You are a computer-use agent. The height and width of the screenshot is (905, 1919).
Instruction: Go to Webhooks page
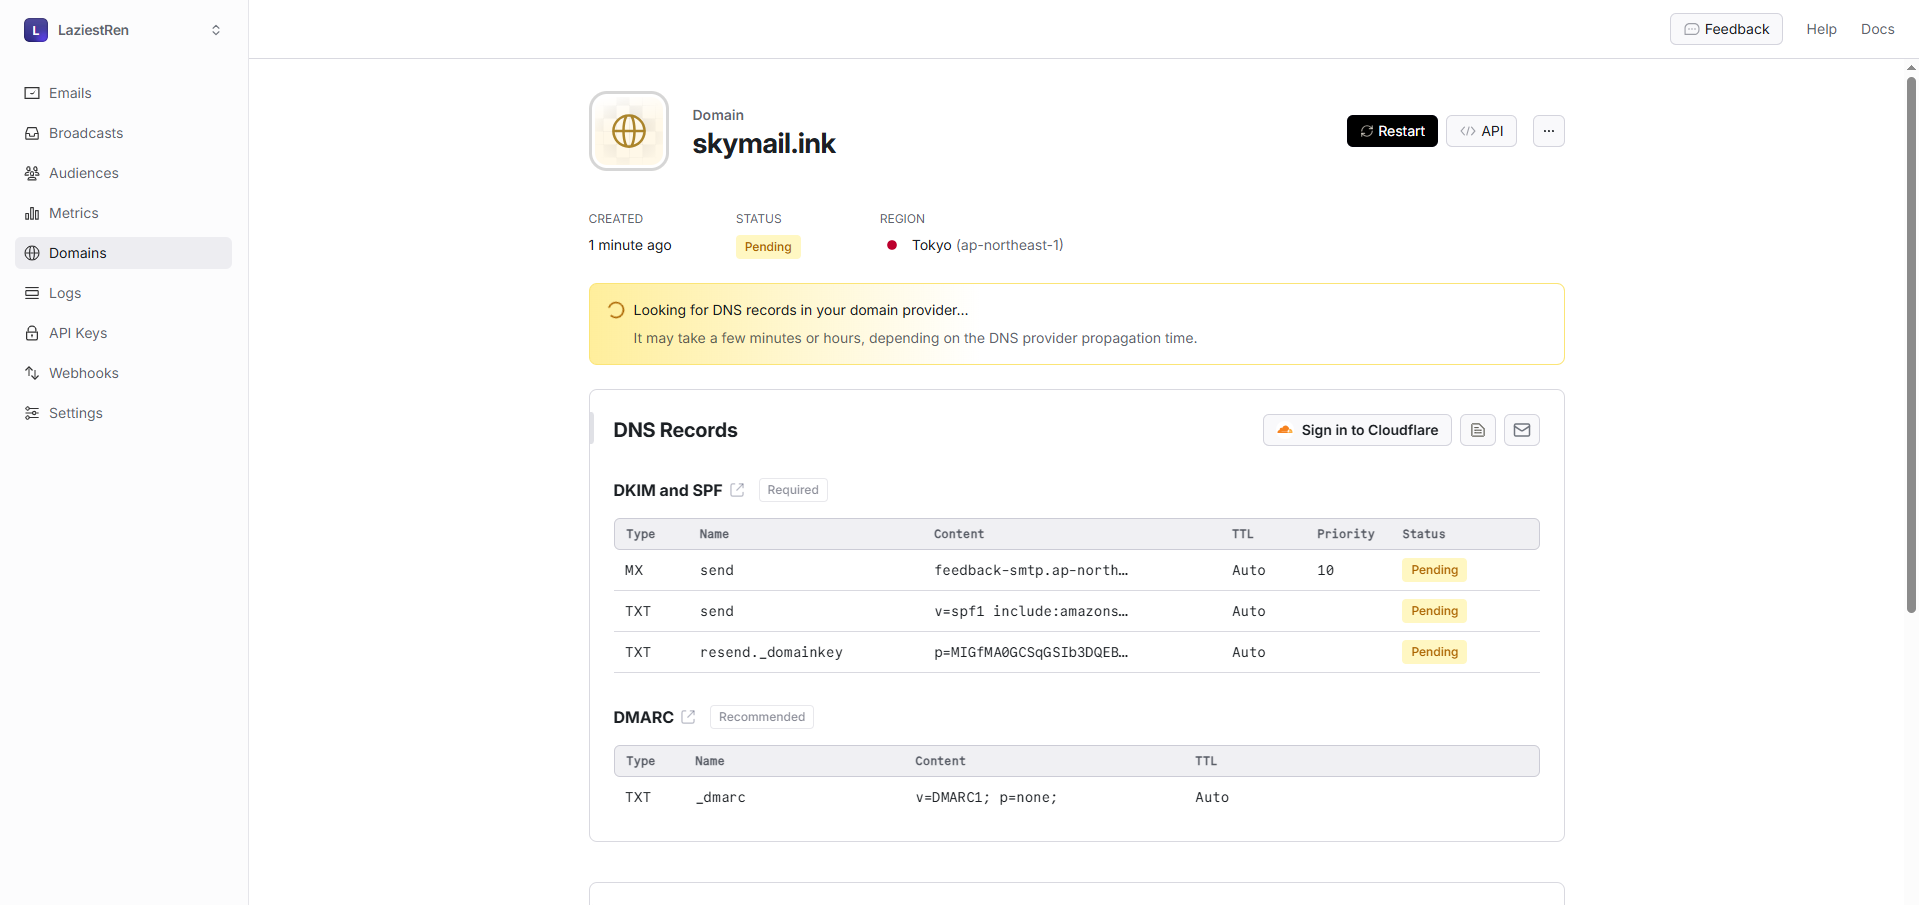(83, 373)
